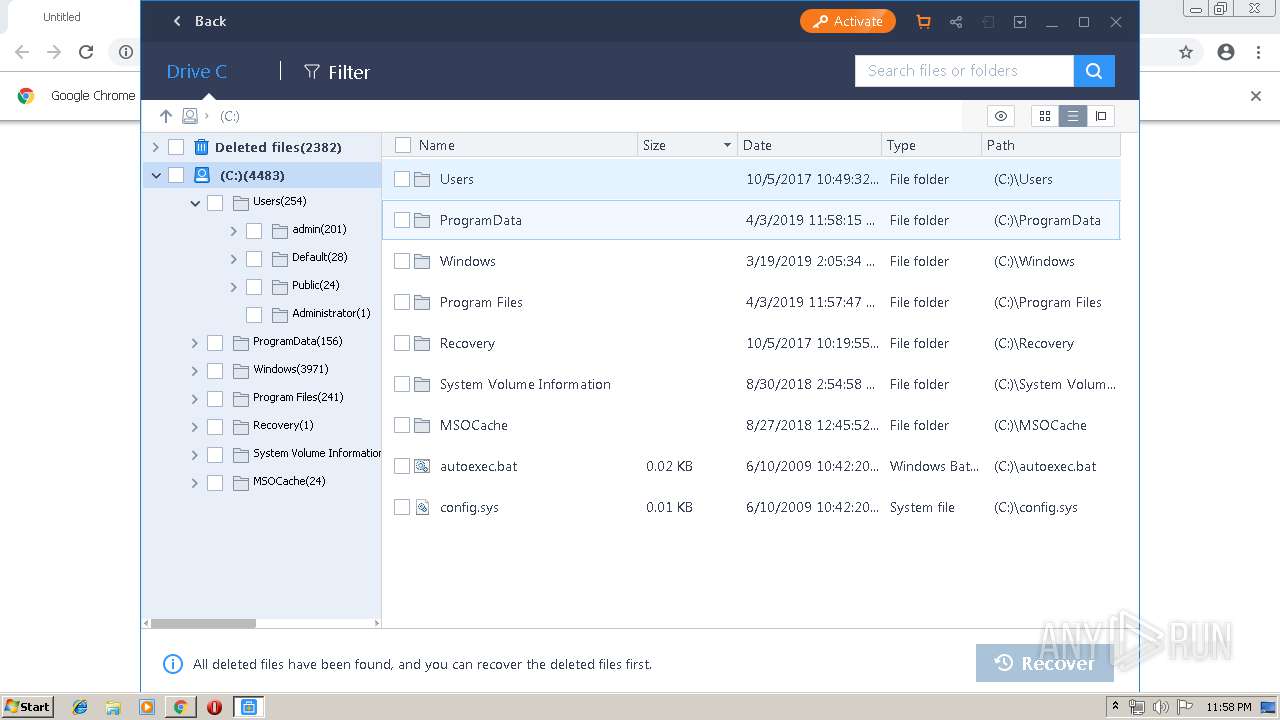
Task: Click the info icon in status bar
Action: (173, 664)
